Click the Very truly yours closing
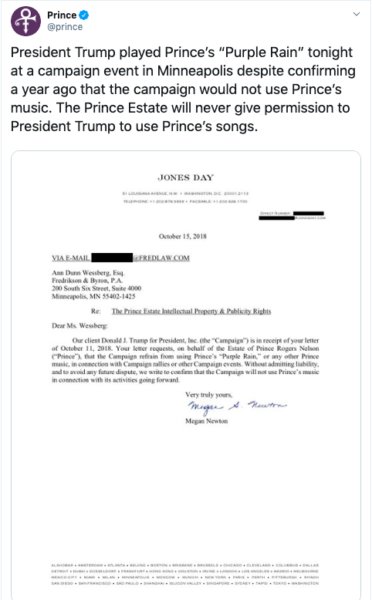The image size is (372, 600). [x=209, y=395]
